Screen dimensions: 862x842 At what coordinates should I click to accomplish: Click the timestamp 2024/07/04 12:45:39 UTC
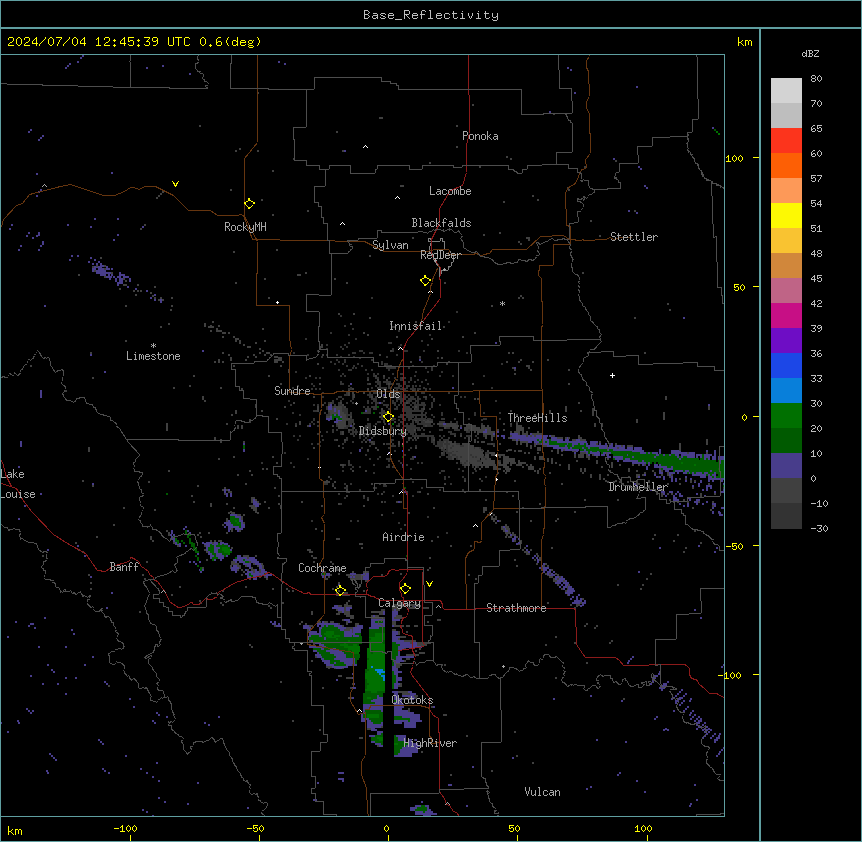point(99,42)
